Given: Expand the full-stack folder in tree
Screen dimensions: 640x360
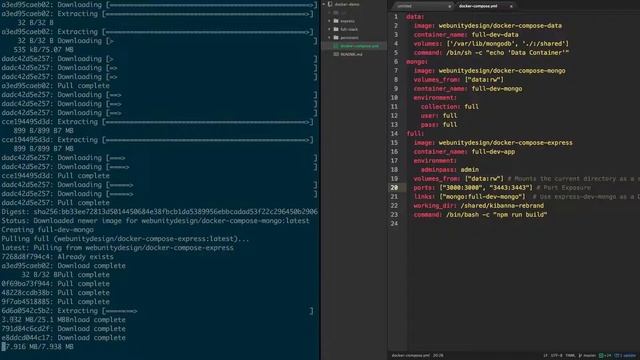Looking at the screenshot, I should [x=329, y=29].
